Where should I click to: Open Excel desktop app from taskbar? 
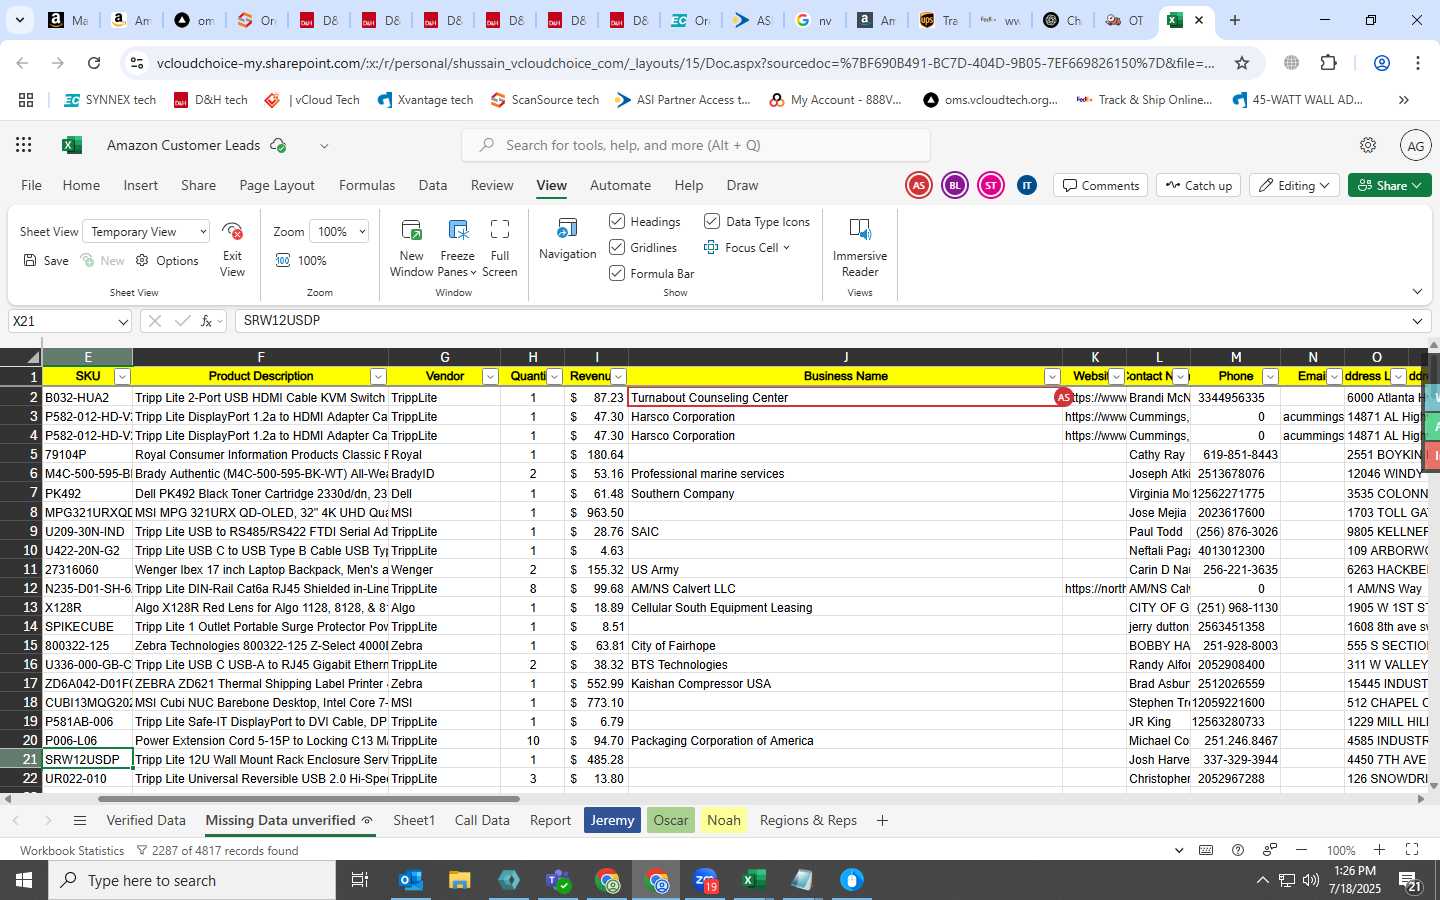[x=753, y=880]
